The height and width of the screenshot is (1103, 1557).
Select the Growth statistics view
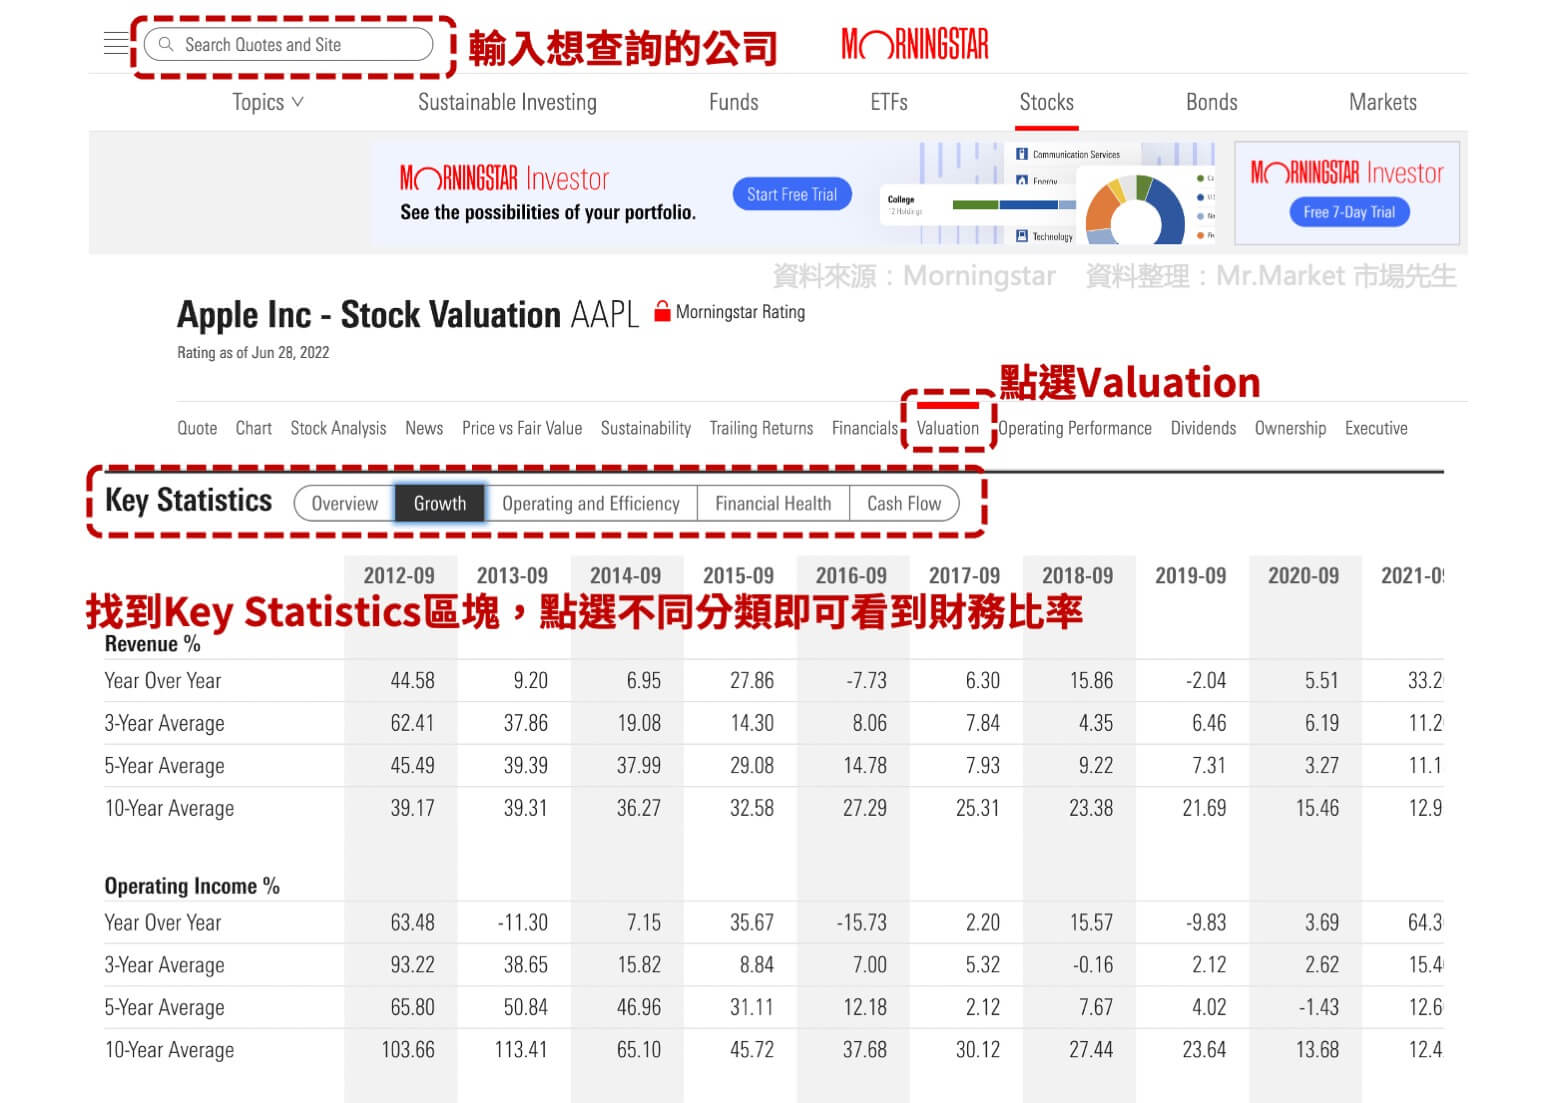pyautogui.click(x=440, y=503)
